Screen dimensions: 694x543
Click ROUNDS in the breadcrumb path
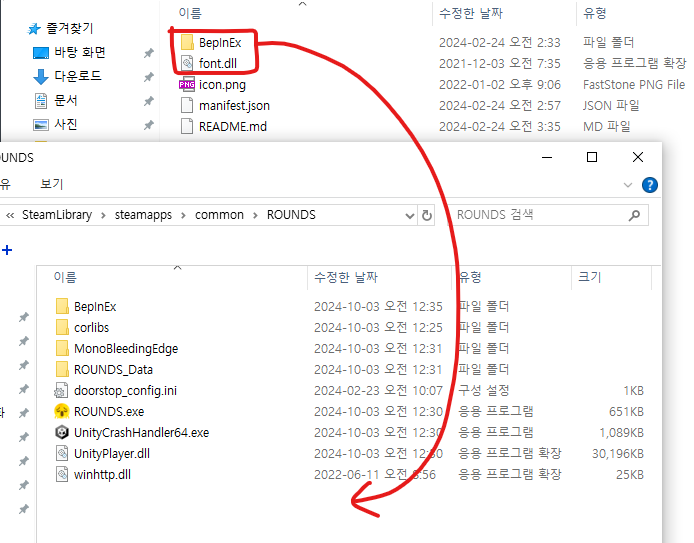tap(291, 215)
